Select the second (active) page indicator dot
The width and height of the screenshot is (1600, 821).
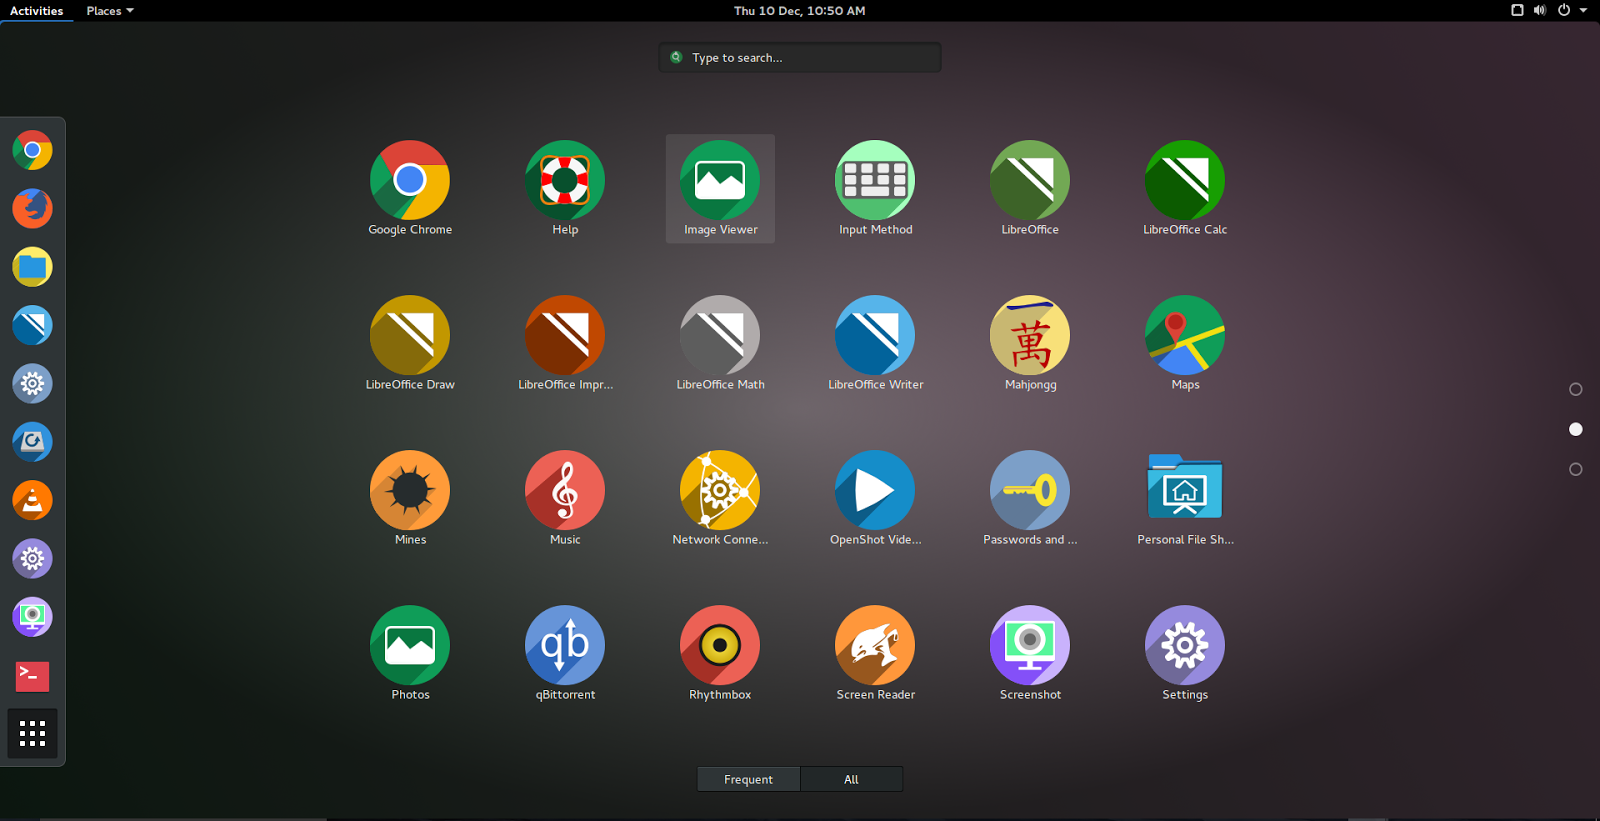(x=1576, y=429)
